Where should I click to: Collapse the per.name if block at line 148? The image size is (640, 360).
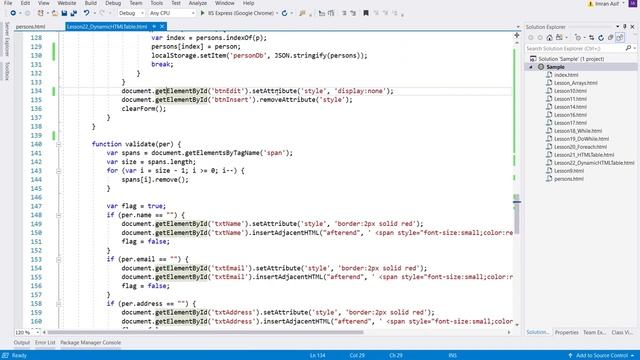tap(58, 215)
